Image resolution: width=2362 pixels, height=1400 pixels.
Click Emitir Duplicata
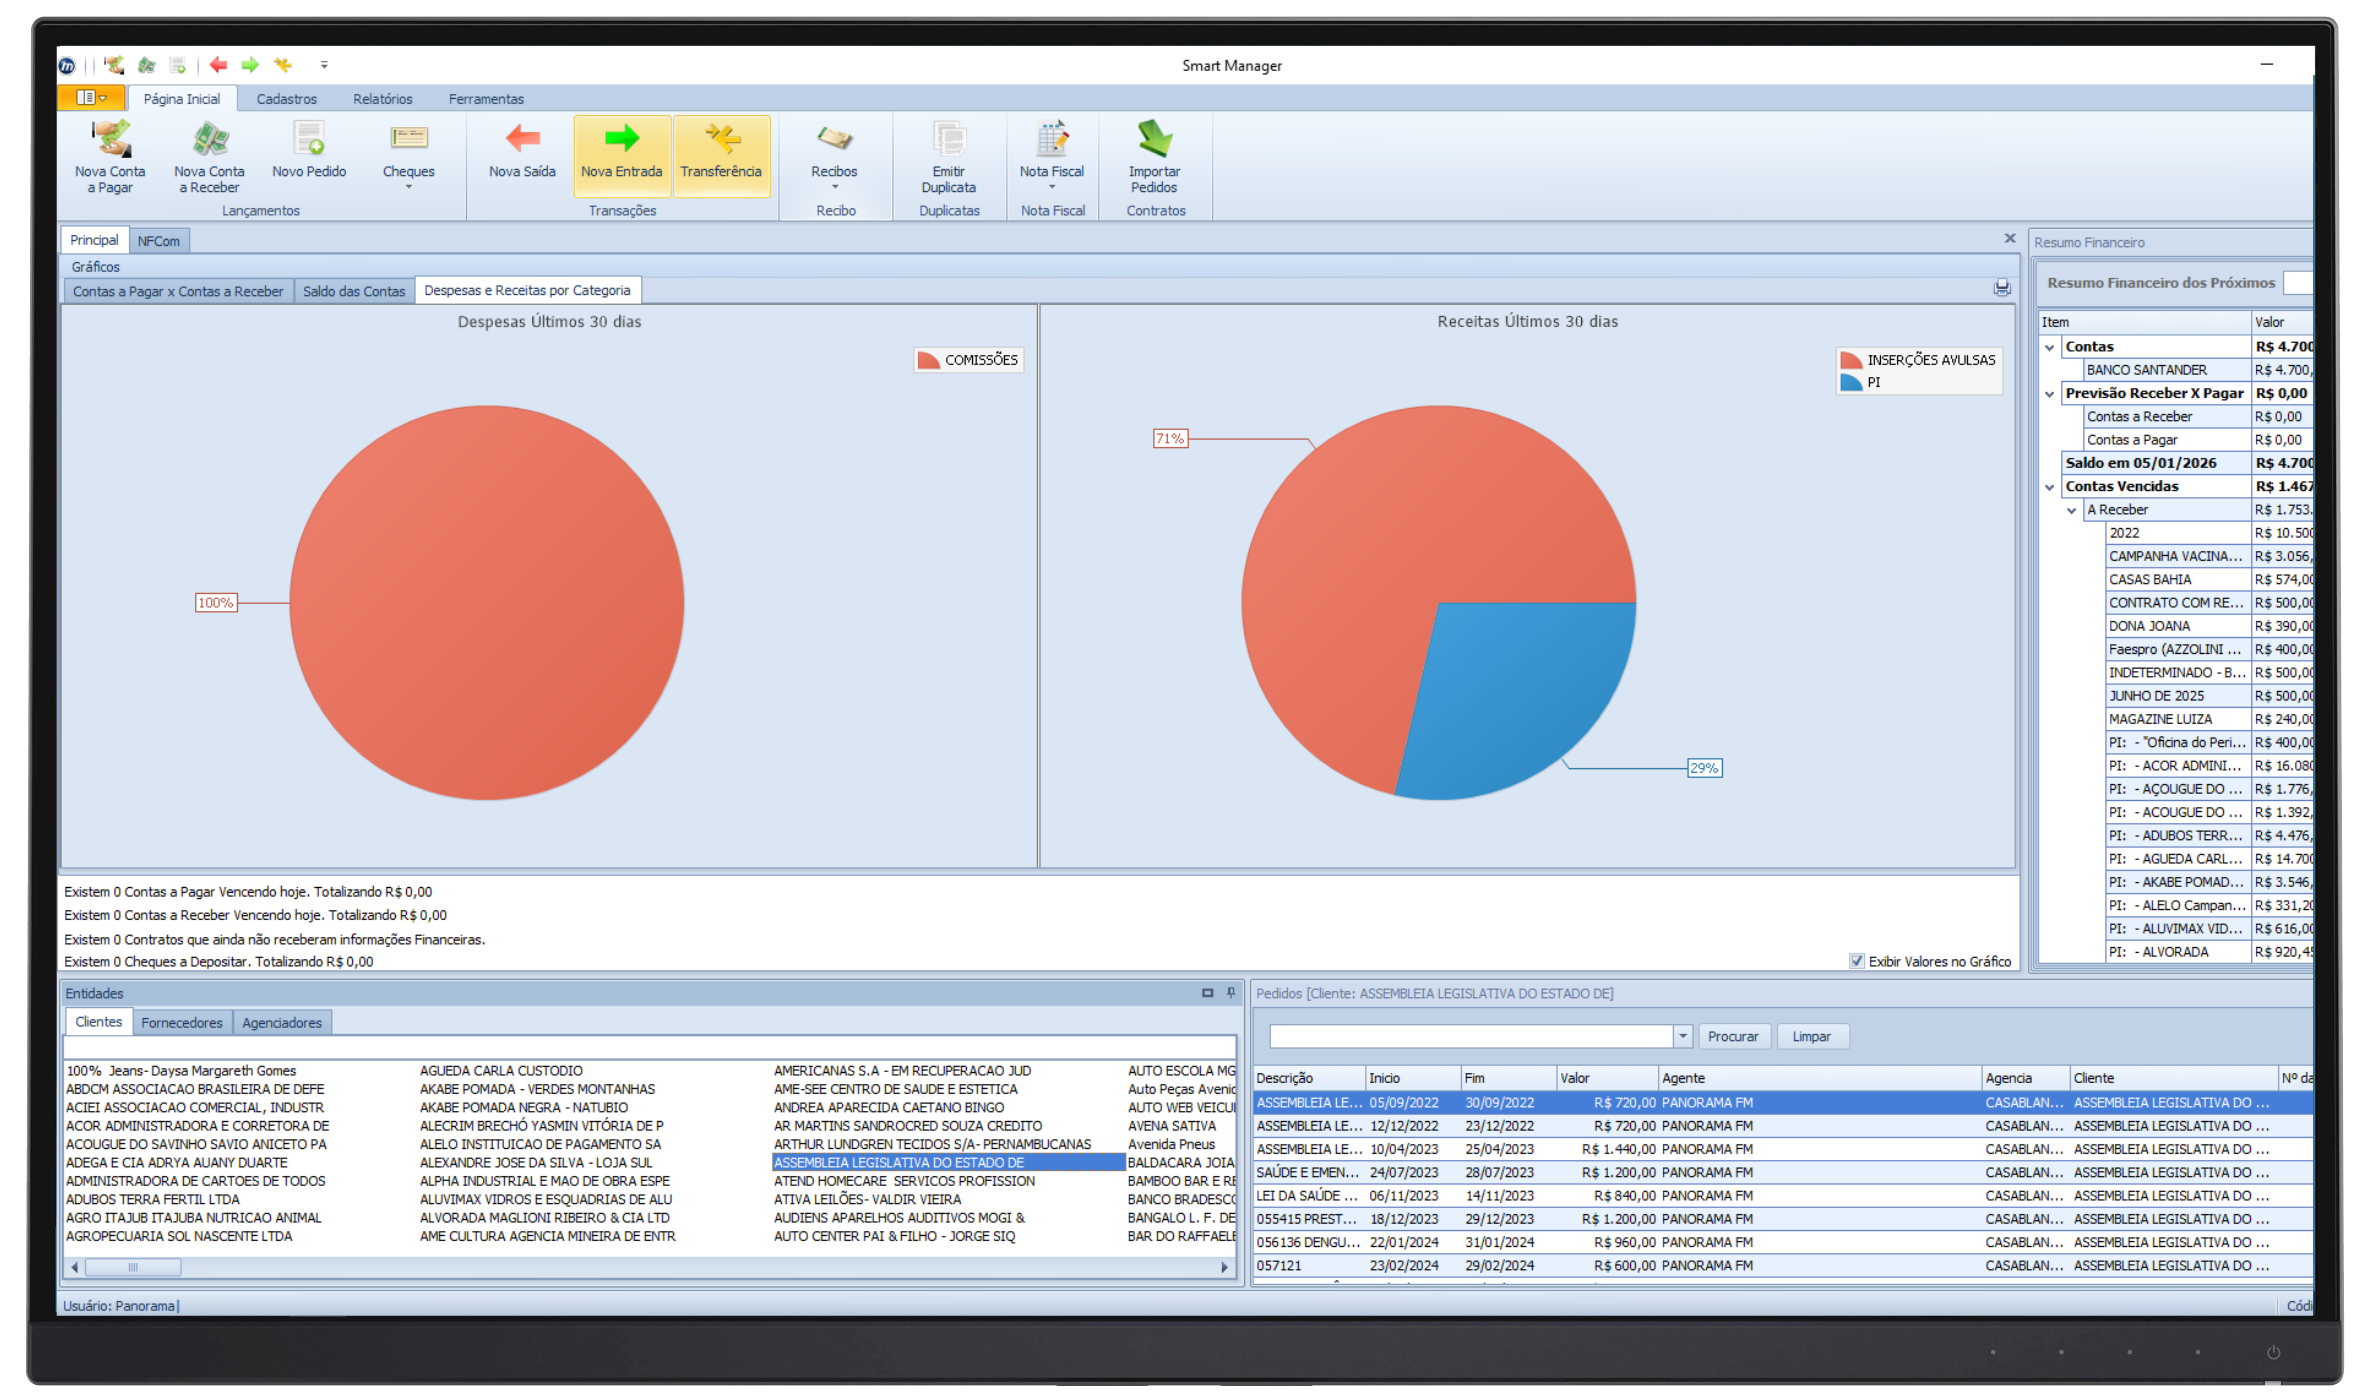[x=948, y=157]
